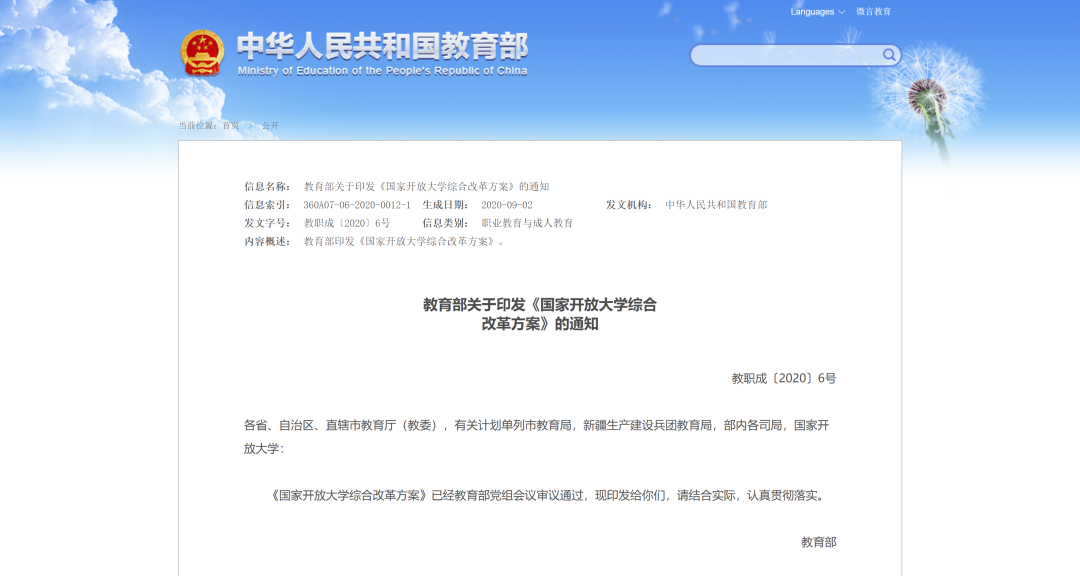This screenshot has height=576, width=1080.
Task: Click the English Ministry of Education subtitle
Action: [382, 71]
